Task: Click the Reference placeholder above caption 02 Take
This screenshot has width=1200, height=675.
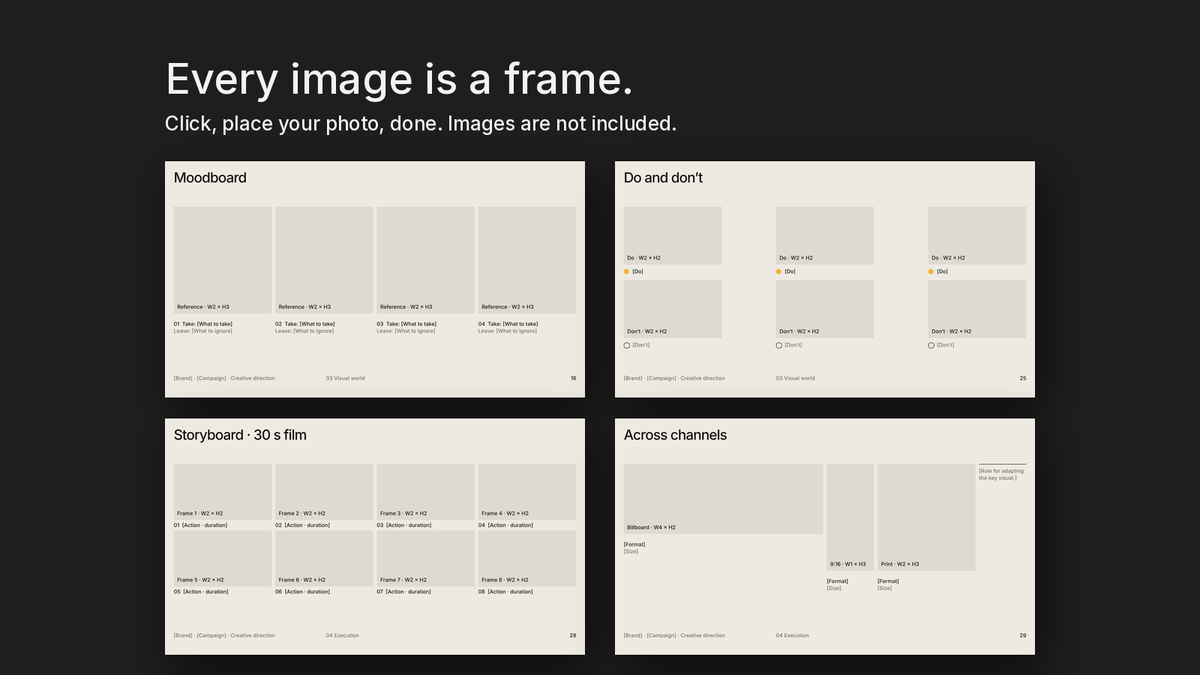Action: pos(324,260)
